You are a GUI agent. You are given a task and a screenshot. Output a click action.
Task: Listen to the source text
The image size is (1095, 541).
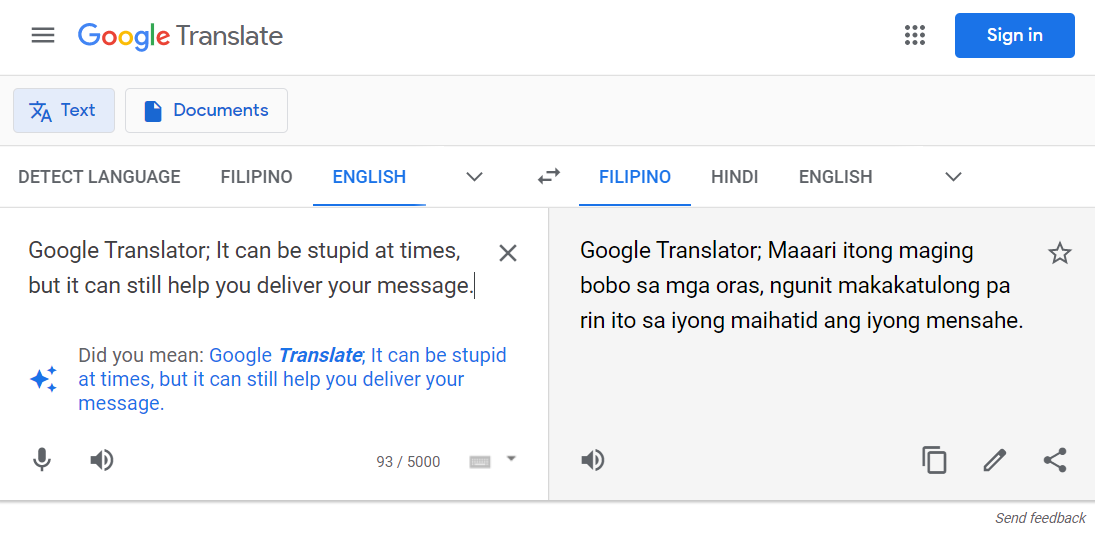click(102, 460)
